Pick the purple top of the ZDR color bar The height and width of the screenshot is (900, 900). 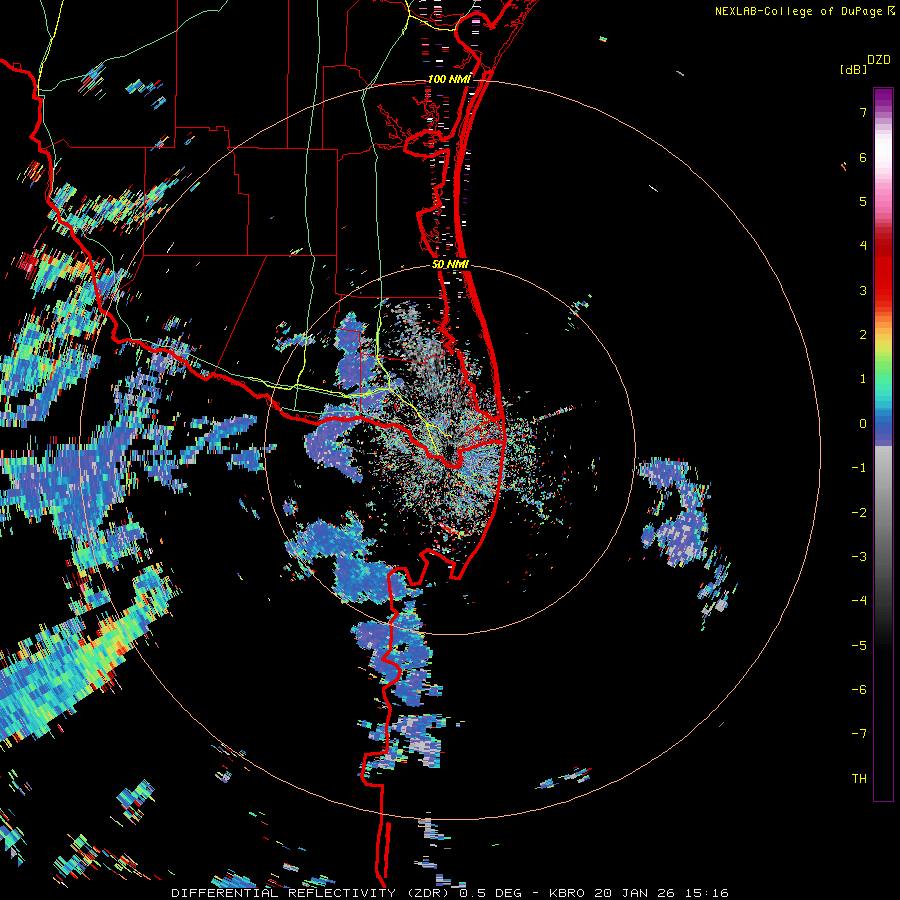(x=883, y=98)
